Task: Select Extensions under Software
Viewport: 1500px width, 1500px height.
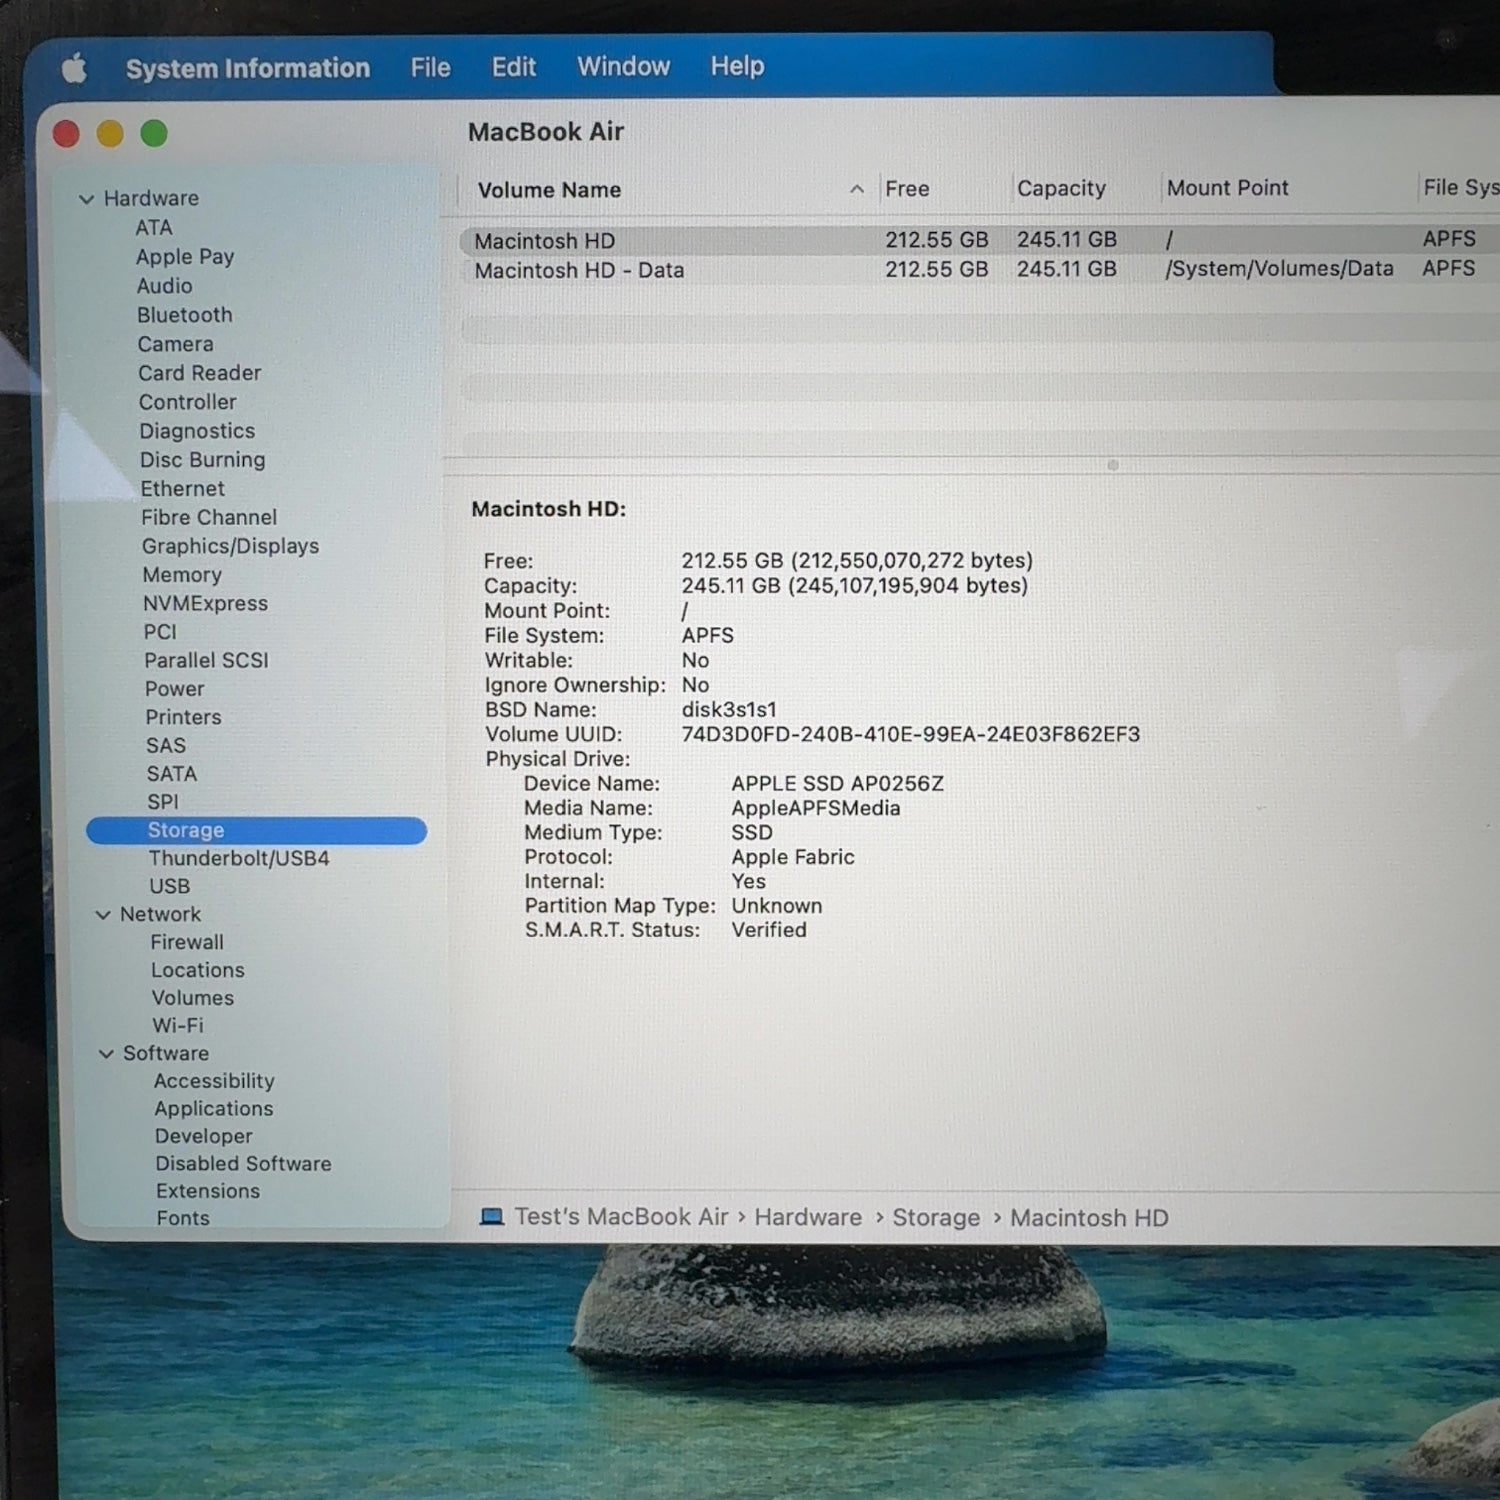Action: (x=208, y=1192)
